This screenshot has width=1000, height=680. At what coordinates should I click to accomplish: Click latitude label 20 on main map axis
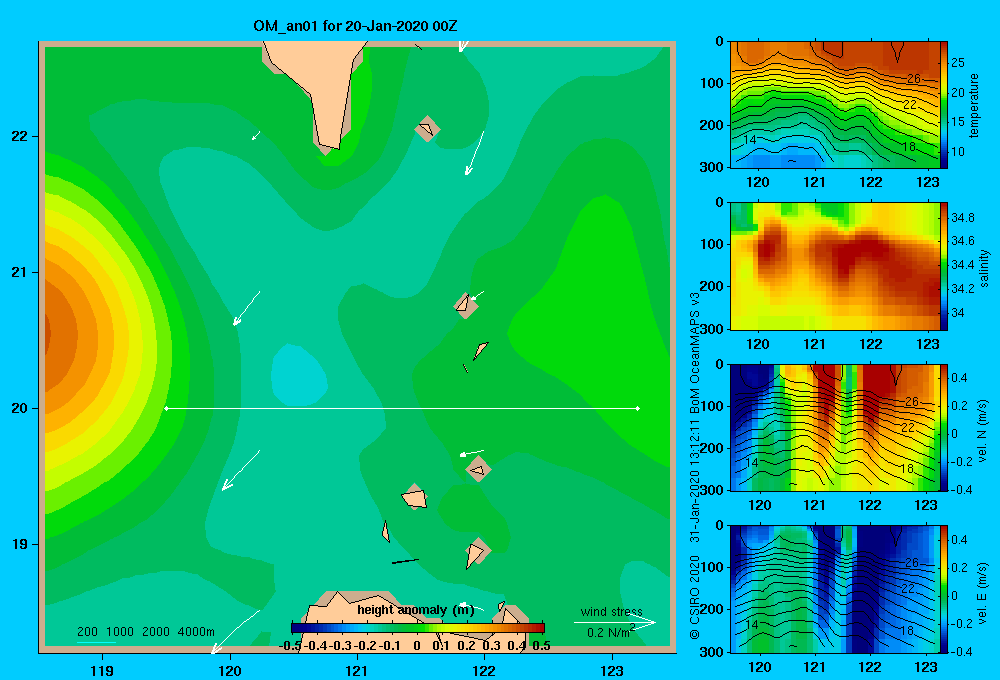[x=20, y=408]
